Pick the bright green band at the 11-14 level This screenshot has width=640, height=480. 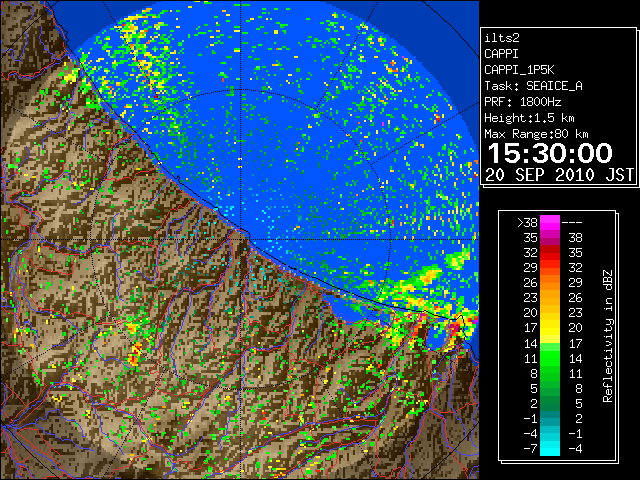550,358
